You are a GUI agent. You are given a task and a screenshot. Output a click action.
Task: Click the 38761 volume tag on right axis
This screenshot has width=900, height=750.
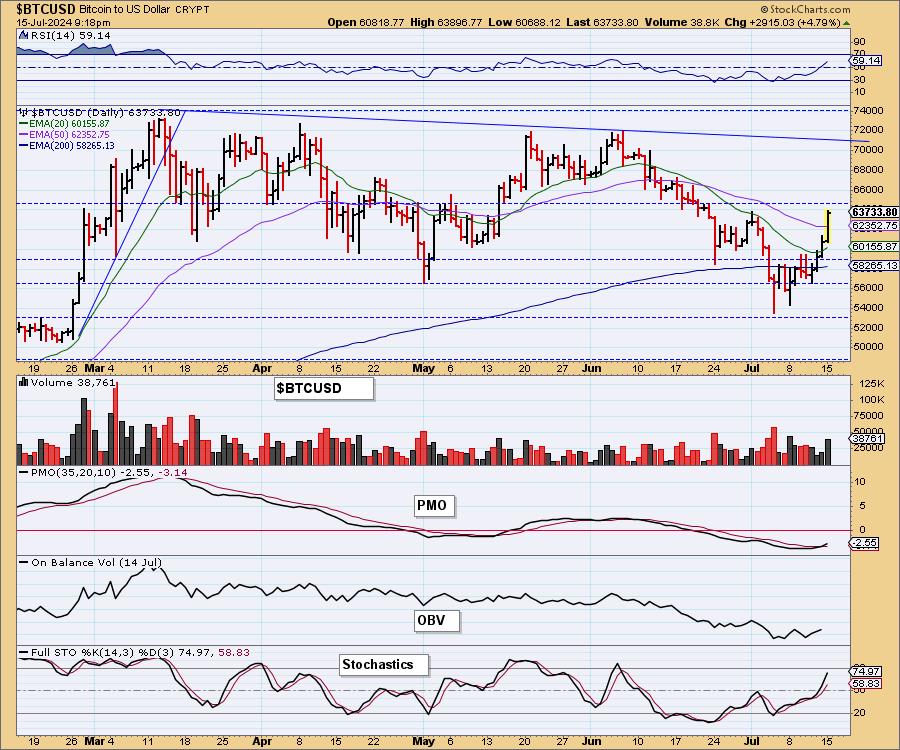868,438
